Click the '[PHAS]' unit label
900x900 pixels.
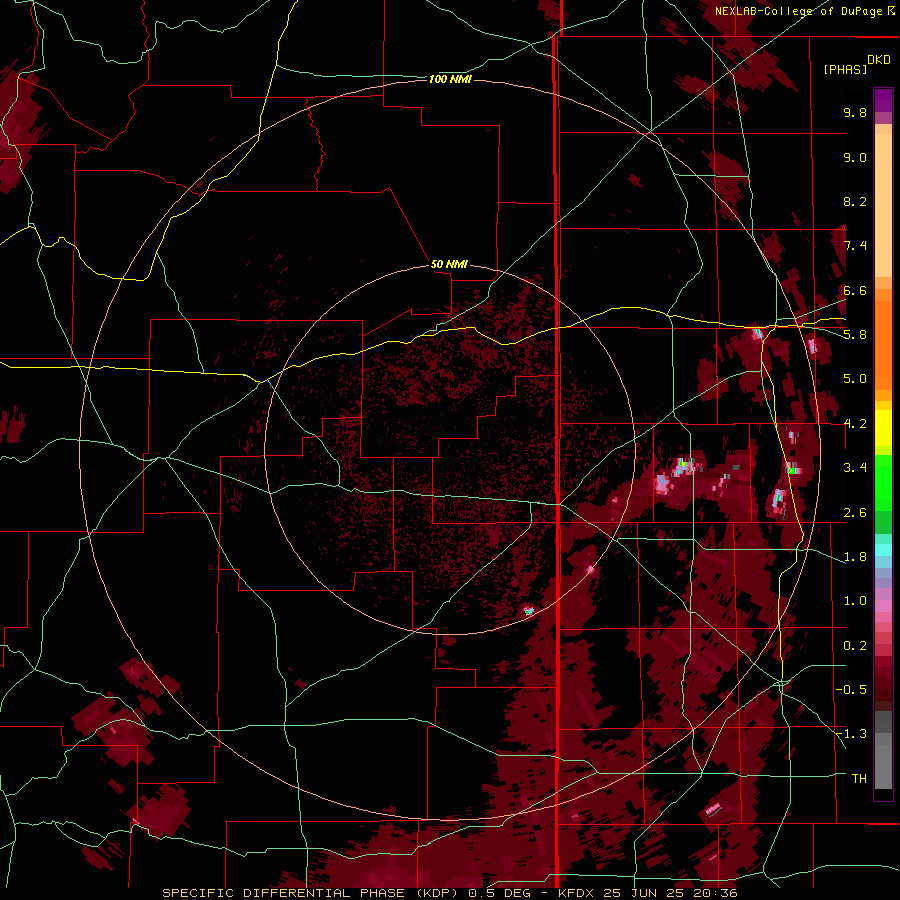[845, 69]
